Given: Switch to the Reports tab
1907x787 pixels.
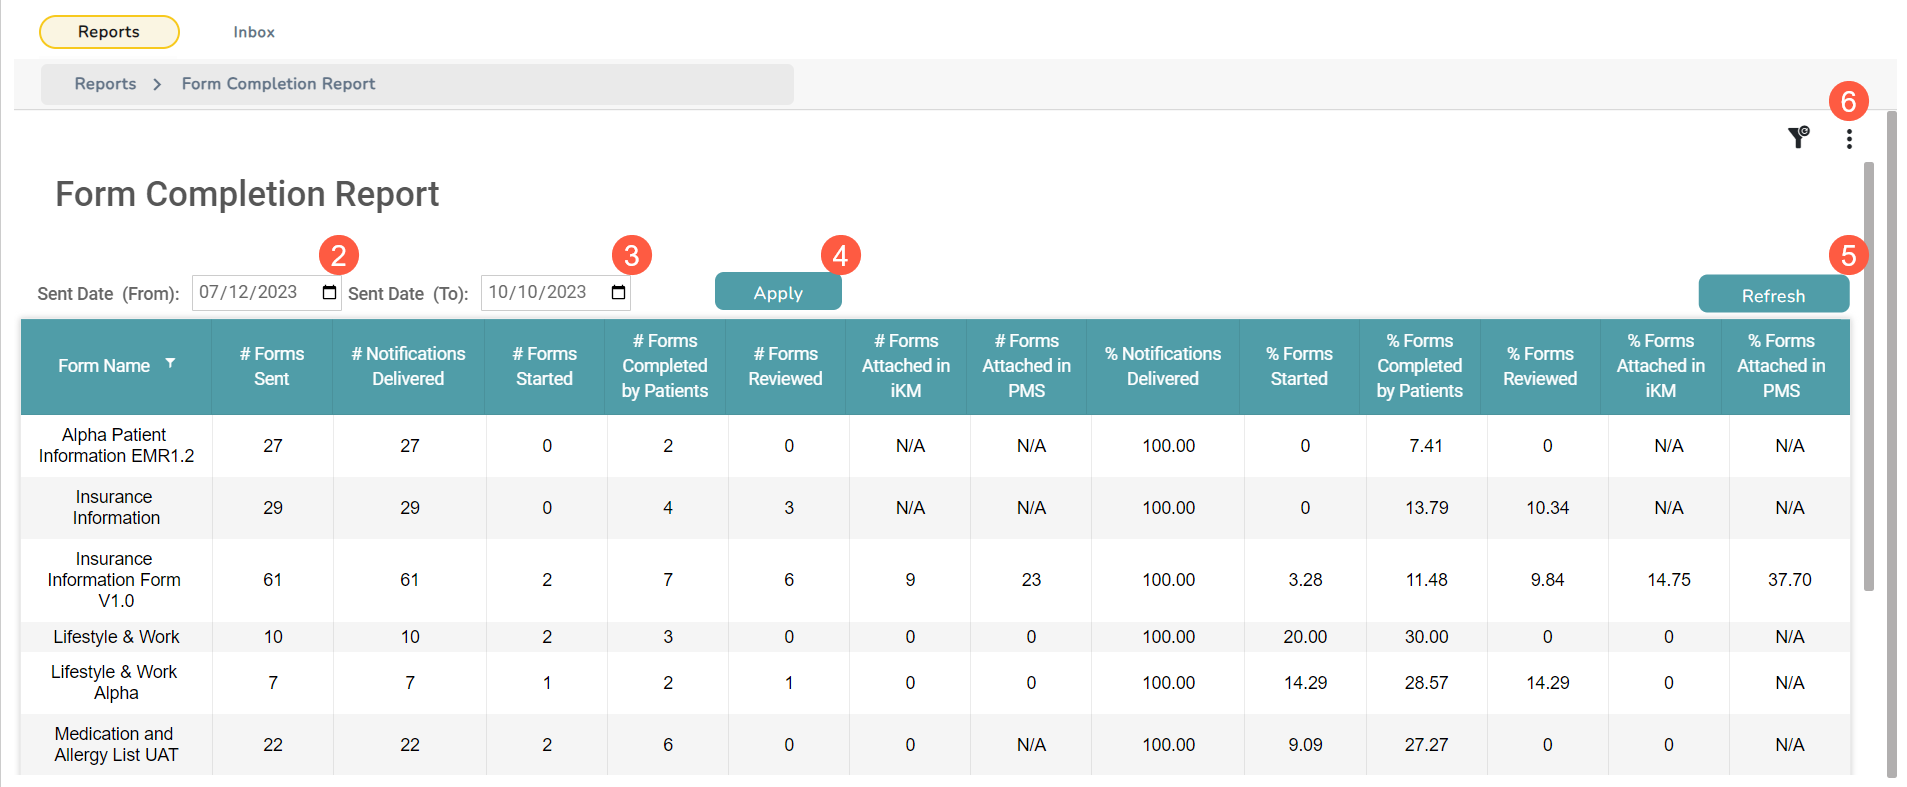Looking at the screenshot, I should (x=109, y=32).
